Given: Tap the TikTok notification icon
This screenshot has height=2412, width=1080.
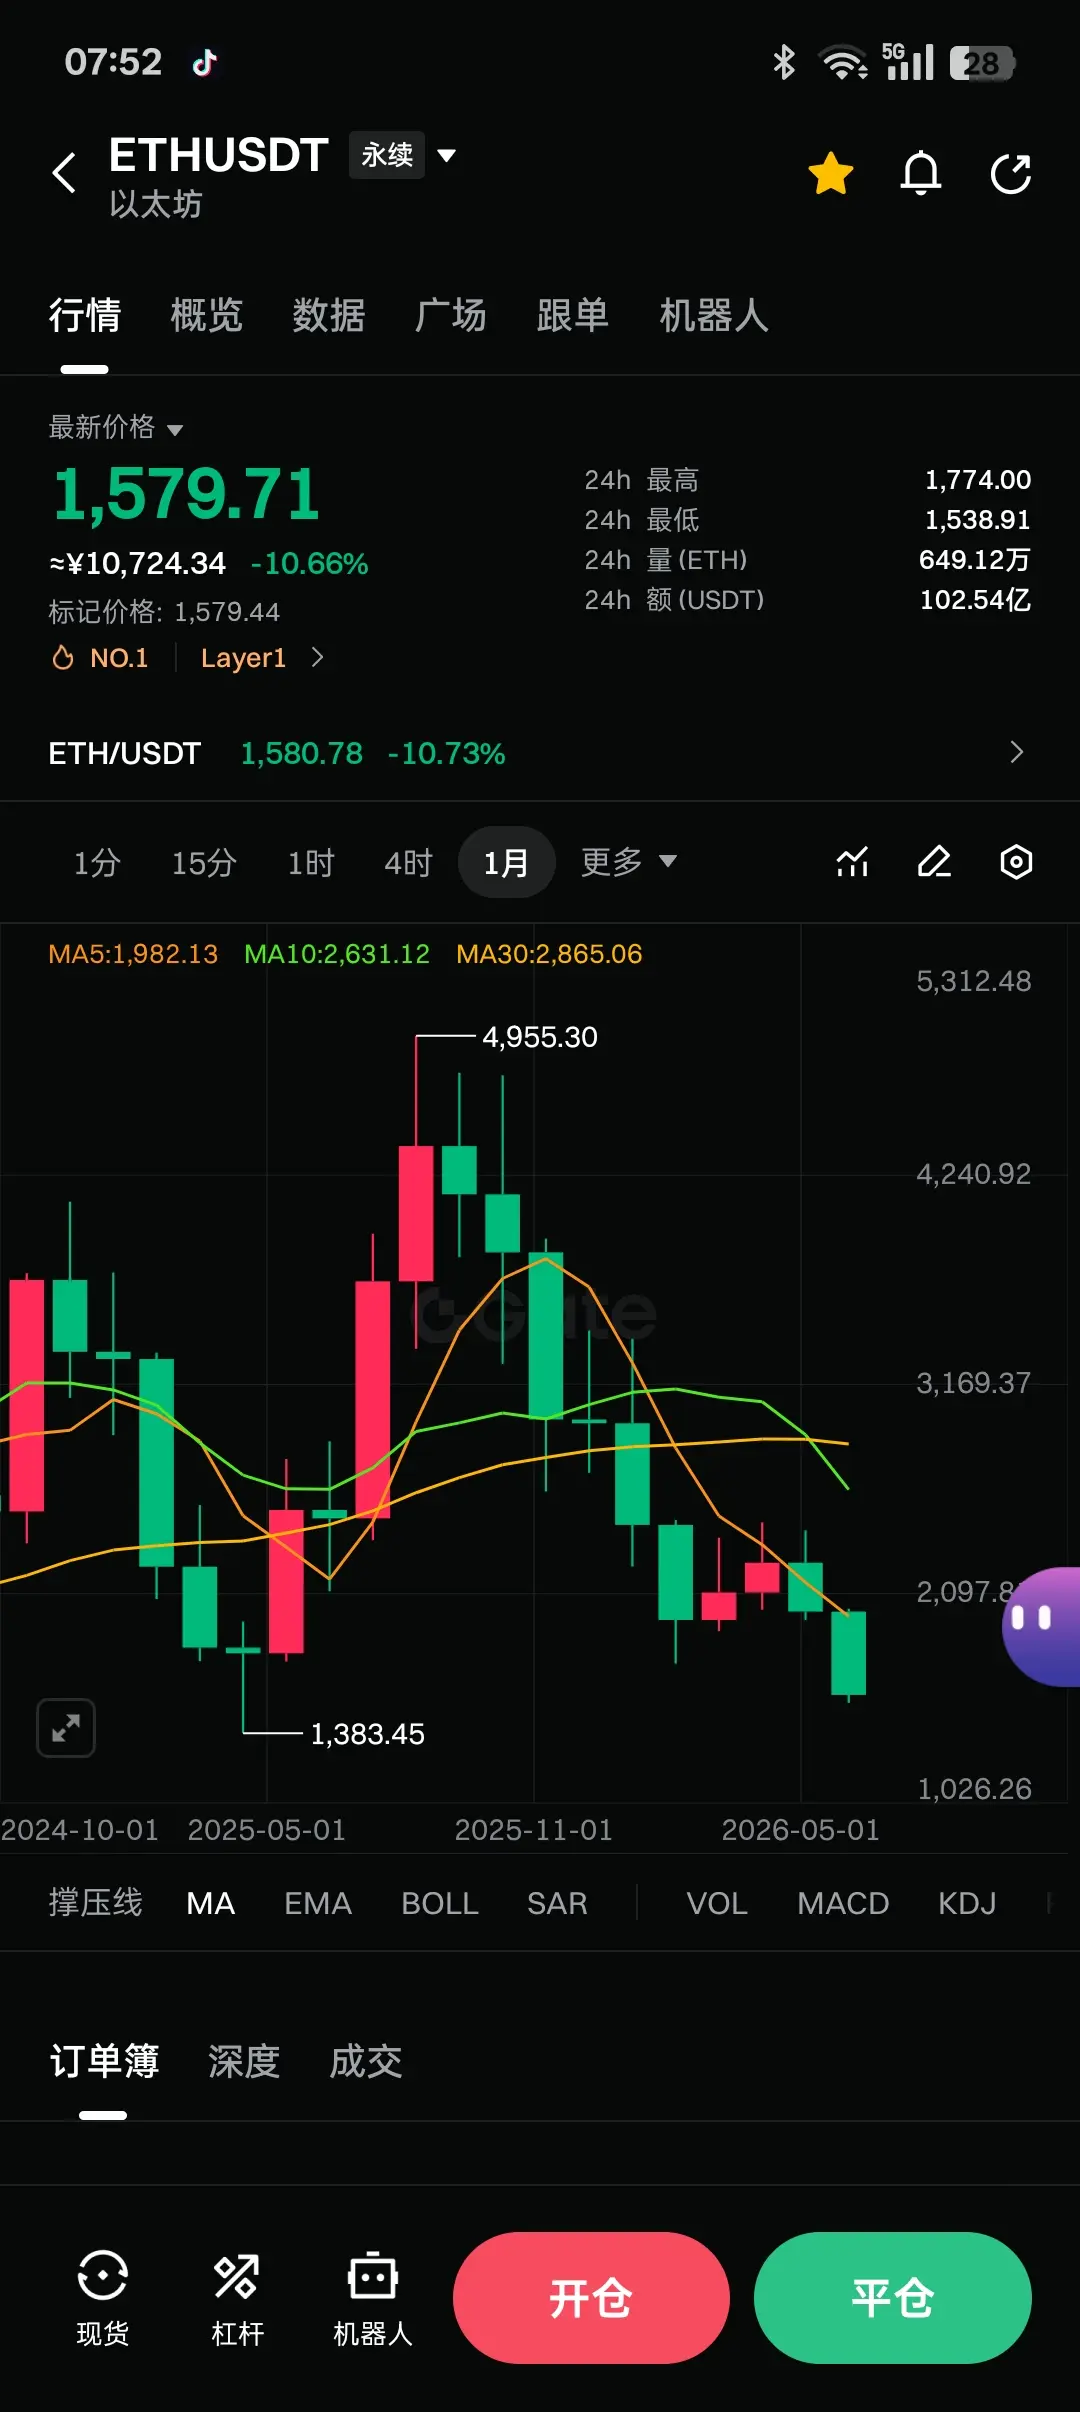Looking at the screenshot, I should tap(205, 62).
